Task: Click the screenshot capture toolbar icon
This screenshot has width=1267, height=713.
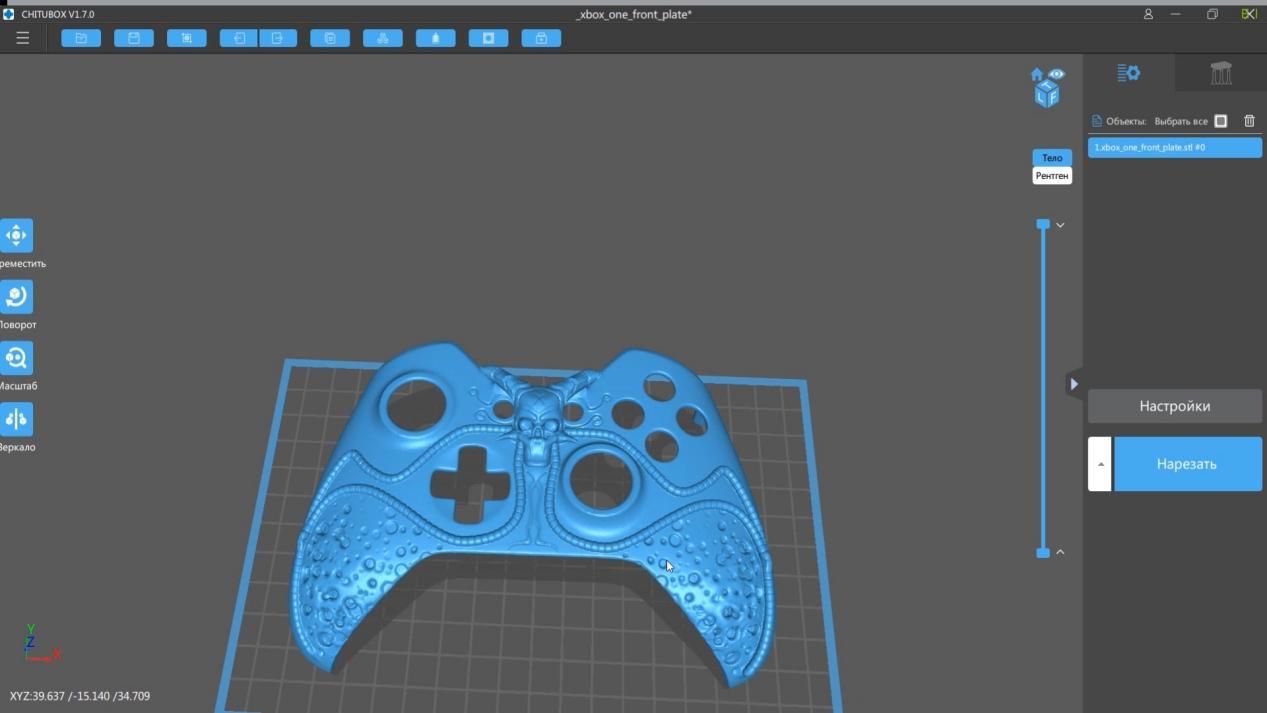Action: [187, 38]
